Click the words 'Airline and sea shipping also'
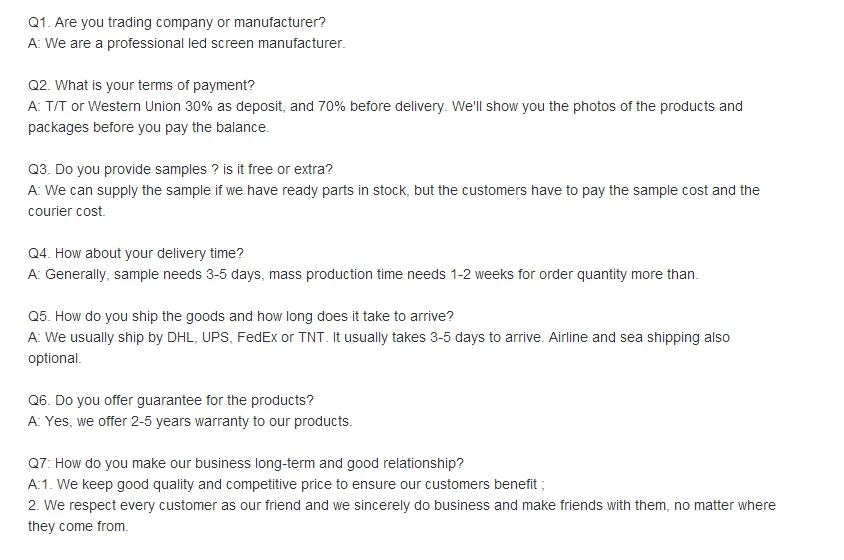The image size is (844, 560). [x=639, y=338]
